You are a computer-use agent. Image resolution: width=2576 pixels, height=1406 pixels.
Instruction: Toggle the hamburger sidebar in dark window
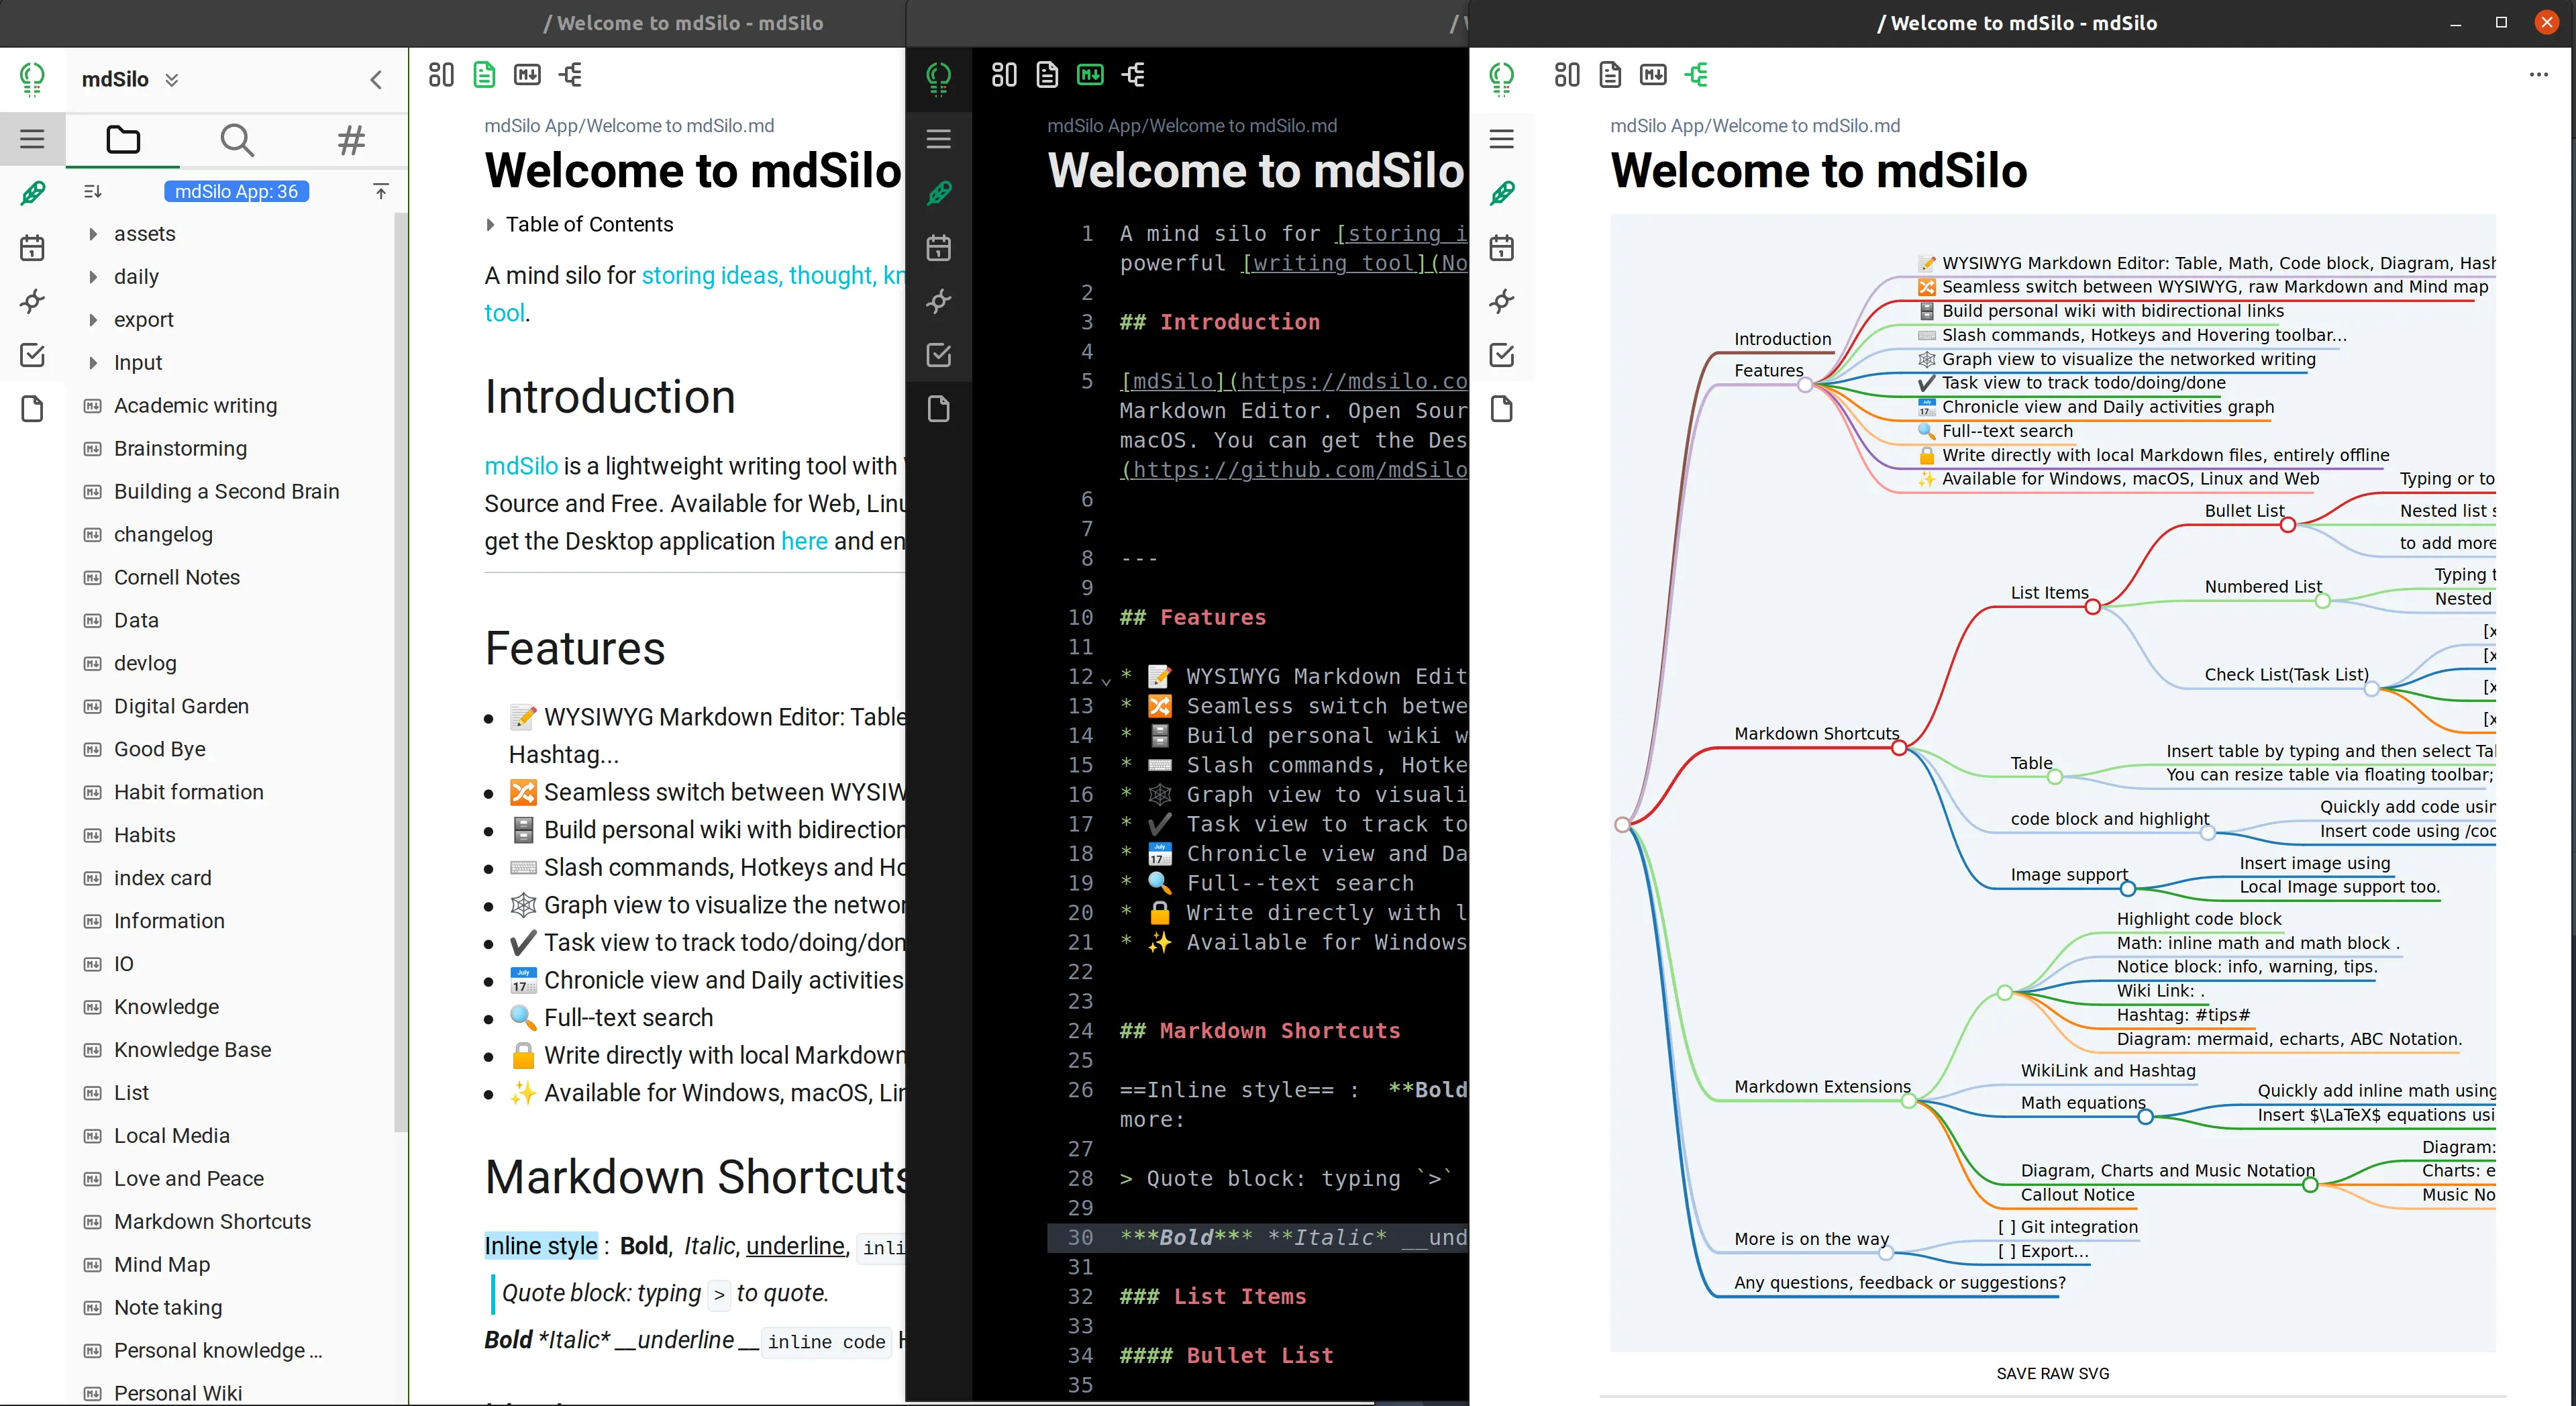(938, 139)
